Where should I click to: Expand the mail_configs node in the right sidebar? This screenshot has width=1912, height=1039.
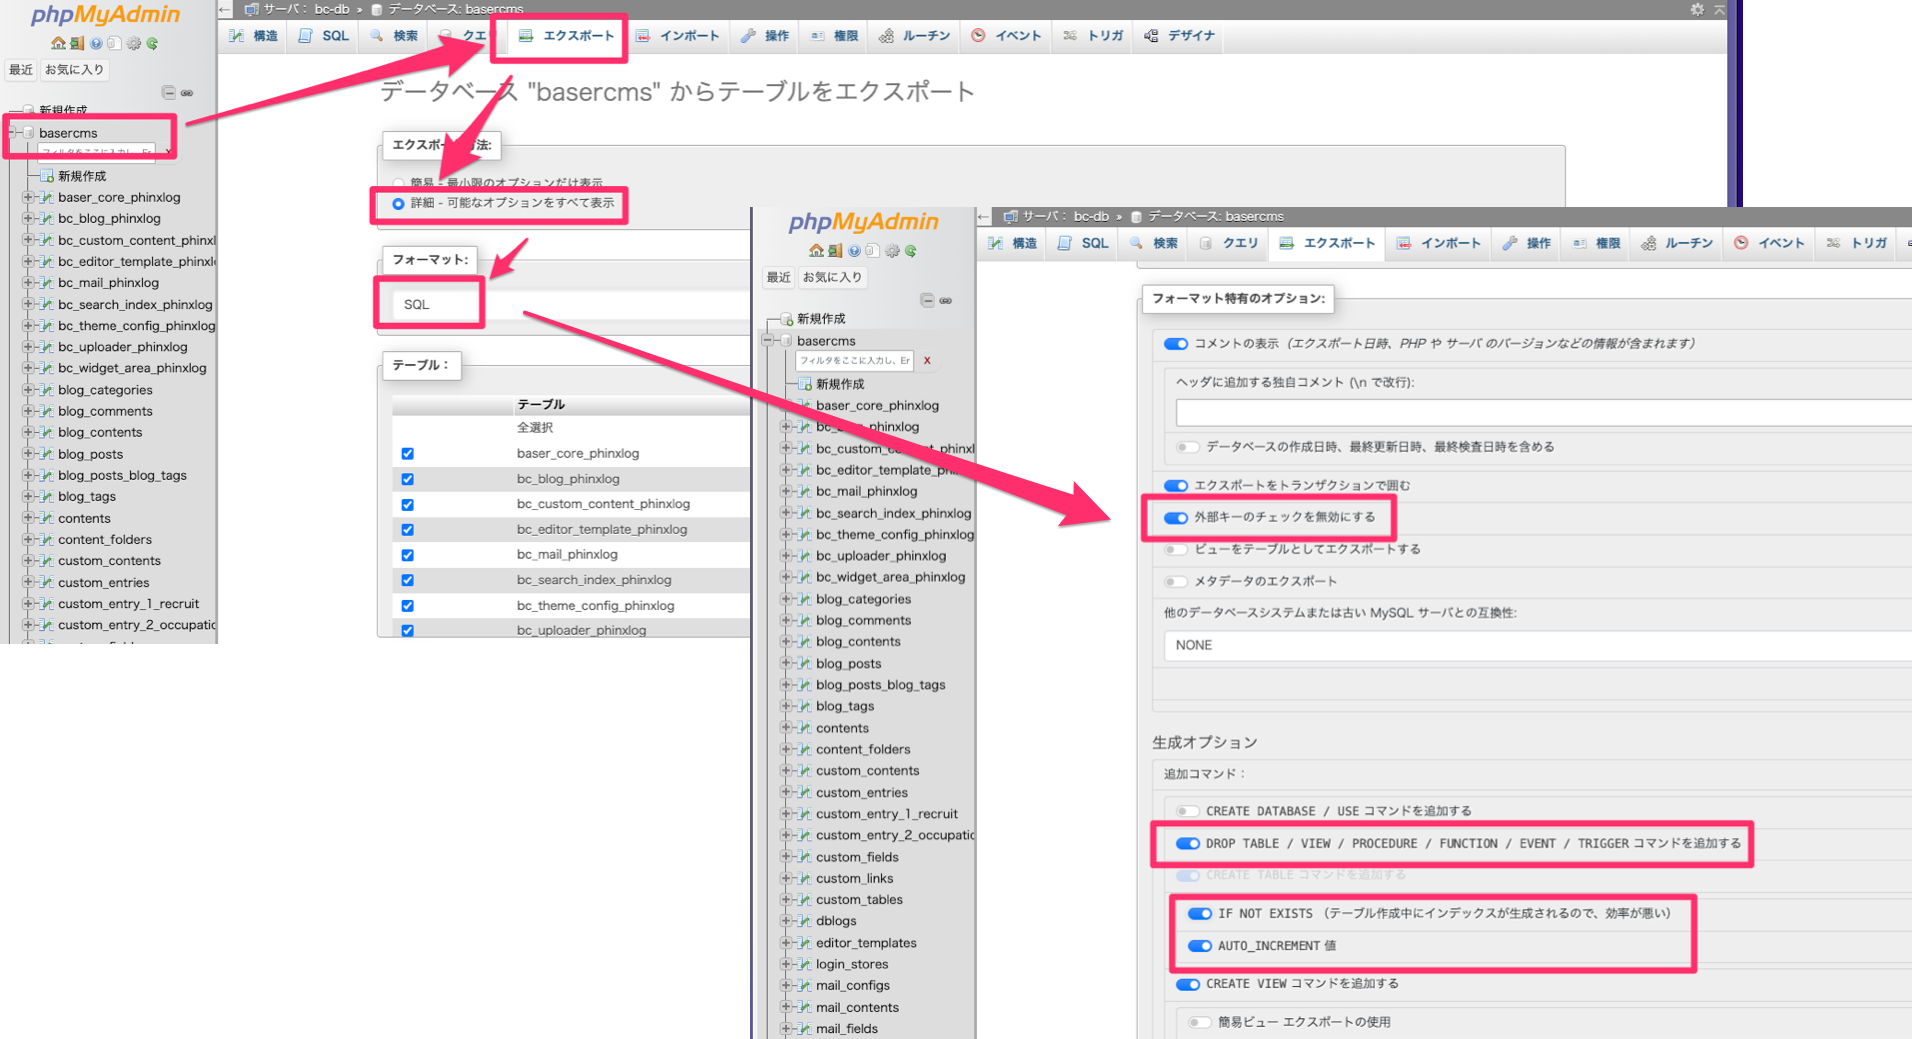point(786,985)
